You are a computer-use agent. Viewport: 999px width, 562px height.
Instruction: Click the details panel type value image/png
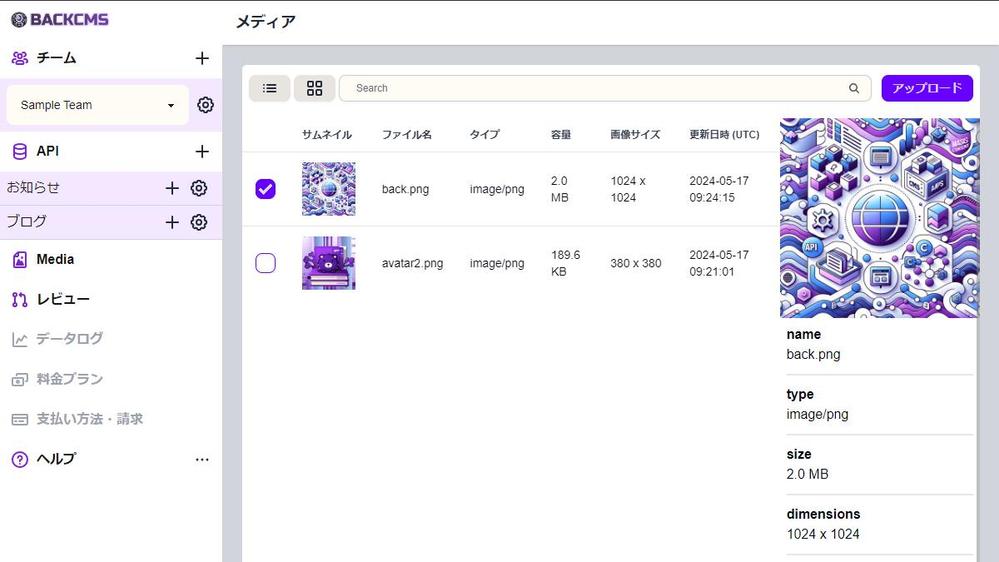[x=817, y=414]
